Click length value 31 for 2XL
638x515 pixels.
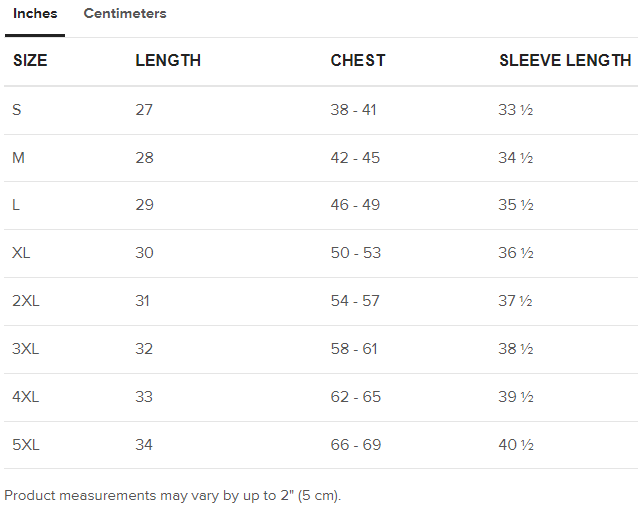(x=143, y=301)
